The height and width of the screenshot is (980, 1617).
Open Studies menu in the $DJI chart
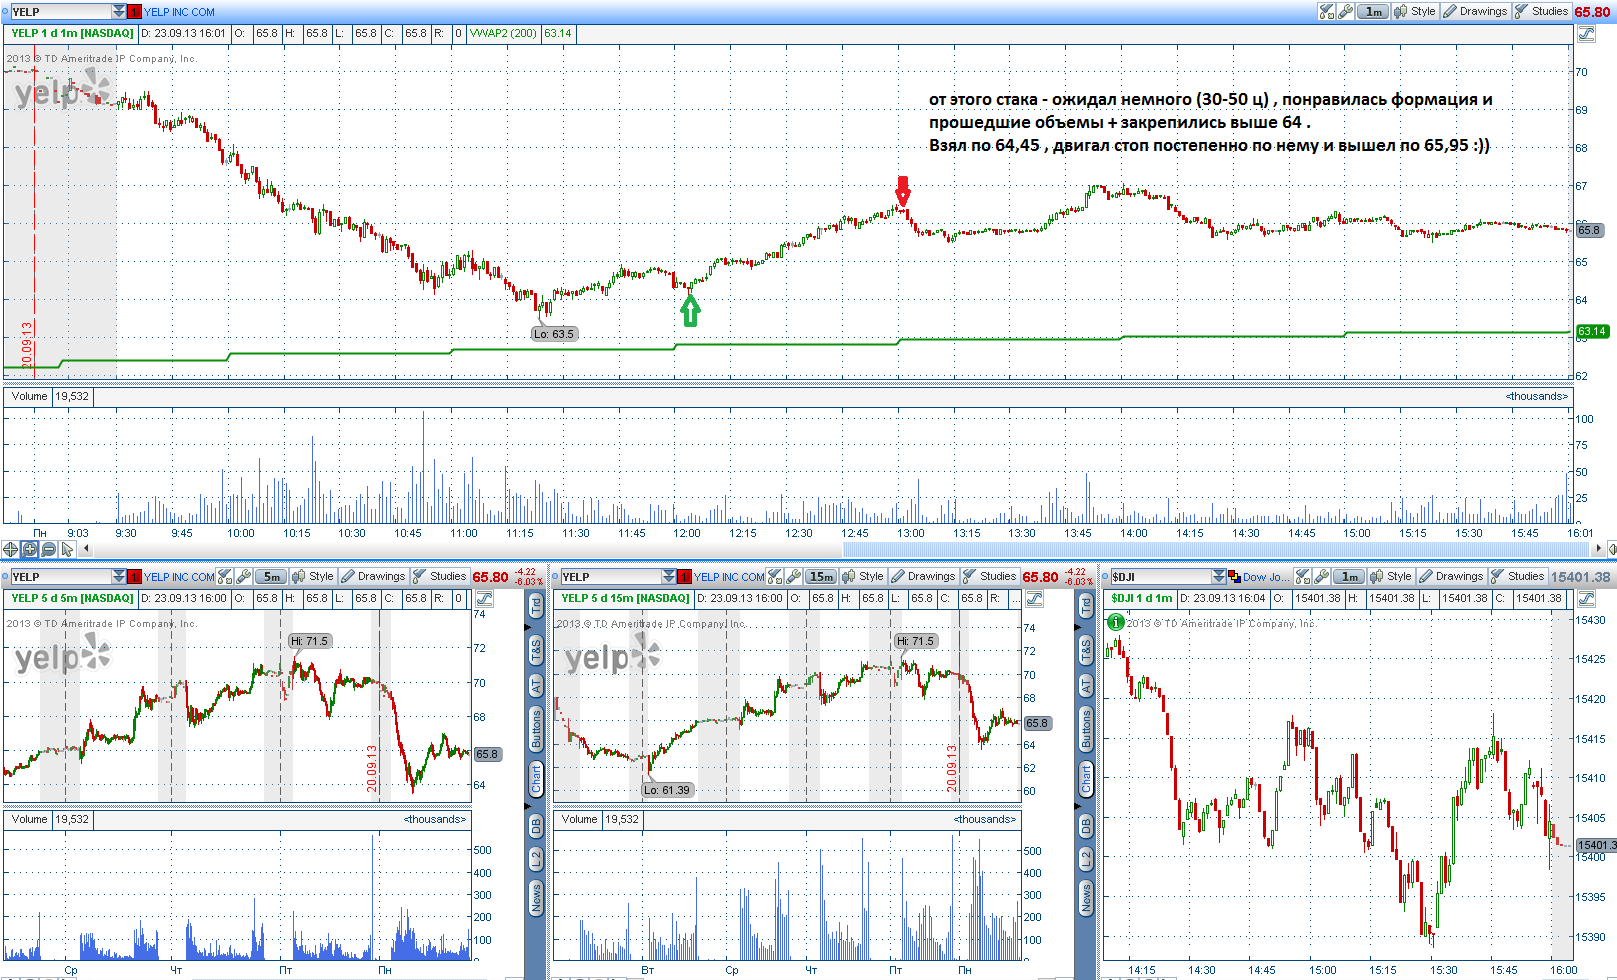[x=1517, y=577]
